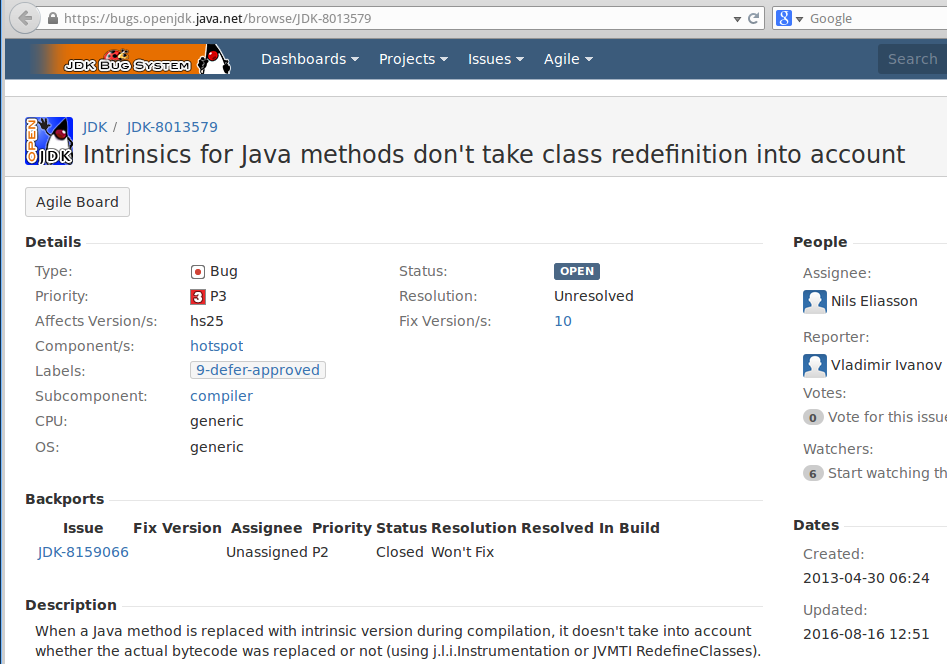This screenshot has height=664, width=947.
Task: Click the Google favicon in the search box
Action: [x=783, y=17]
